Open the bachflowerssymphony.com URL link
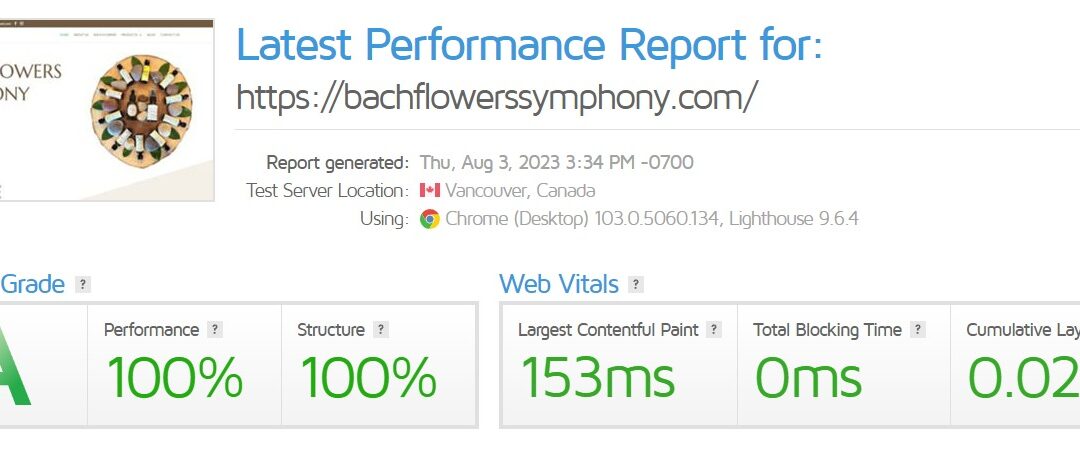The width and height of the screenshot is (1080, 468). [496, 97]
